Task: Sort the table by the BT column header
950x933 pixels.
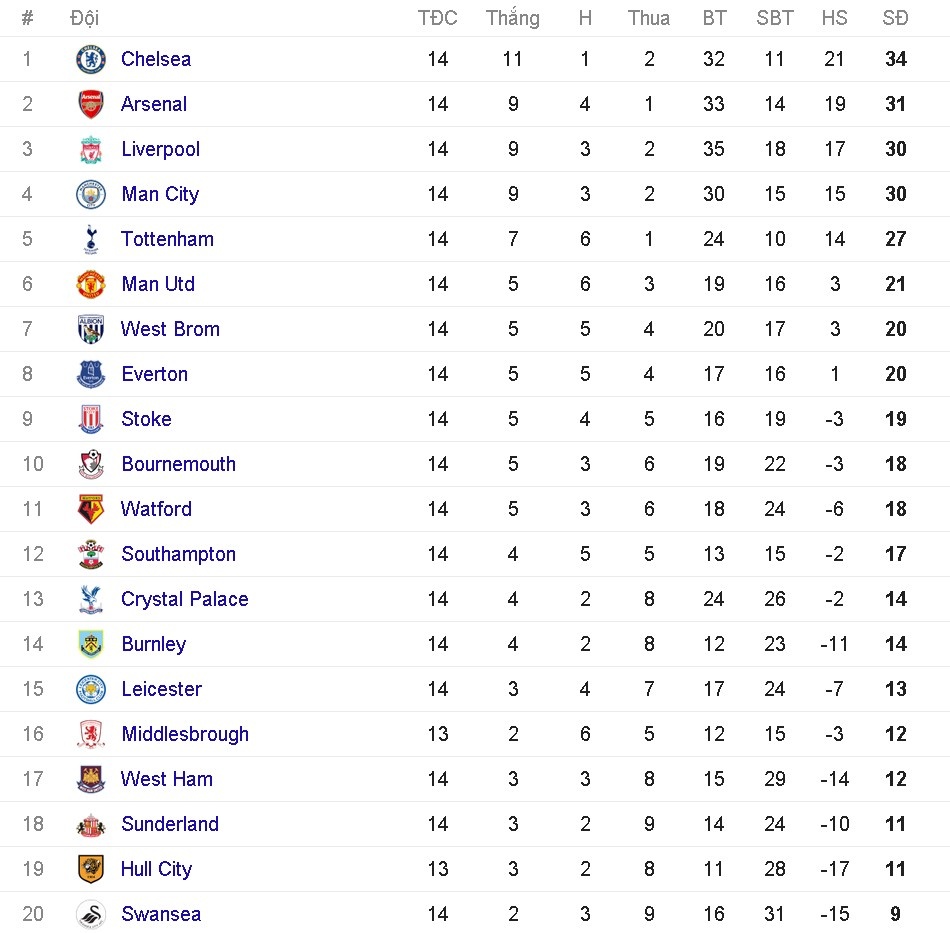Action: pos(713,17)
